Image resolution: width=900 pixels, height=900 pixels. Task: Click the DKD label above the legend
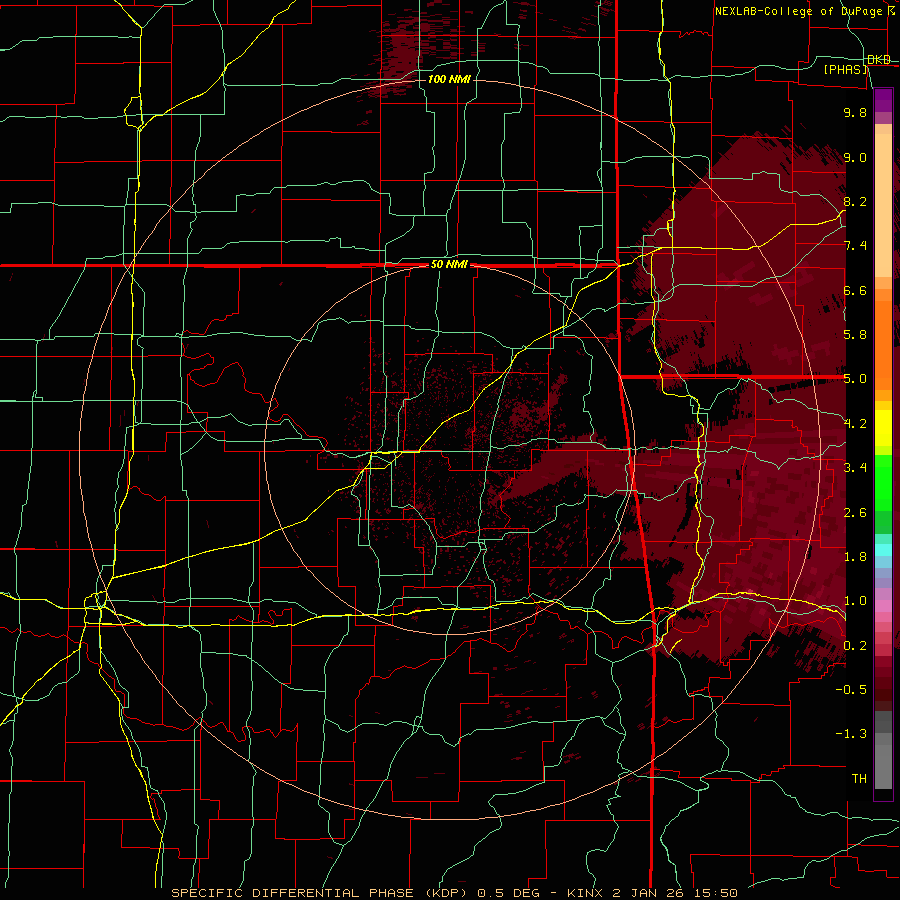click(878, 60)
